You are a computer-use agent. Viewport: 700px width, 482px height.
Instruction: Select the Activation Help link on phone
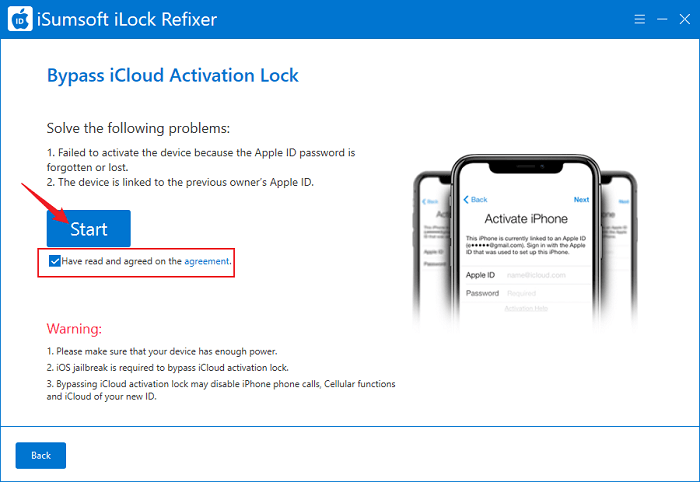click(x=526, y=309)
